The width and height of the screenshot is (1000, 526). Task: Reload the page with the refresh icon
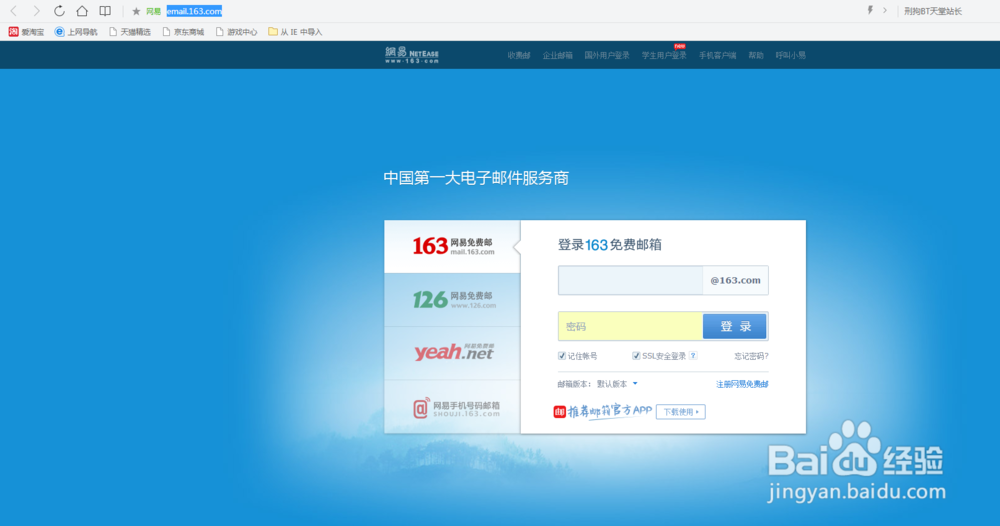tap(59, 11)
